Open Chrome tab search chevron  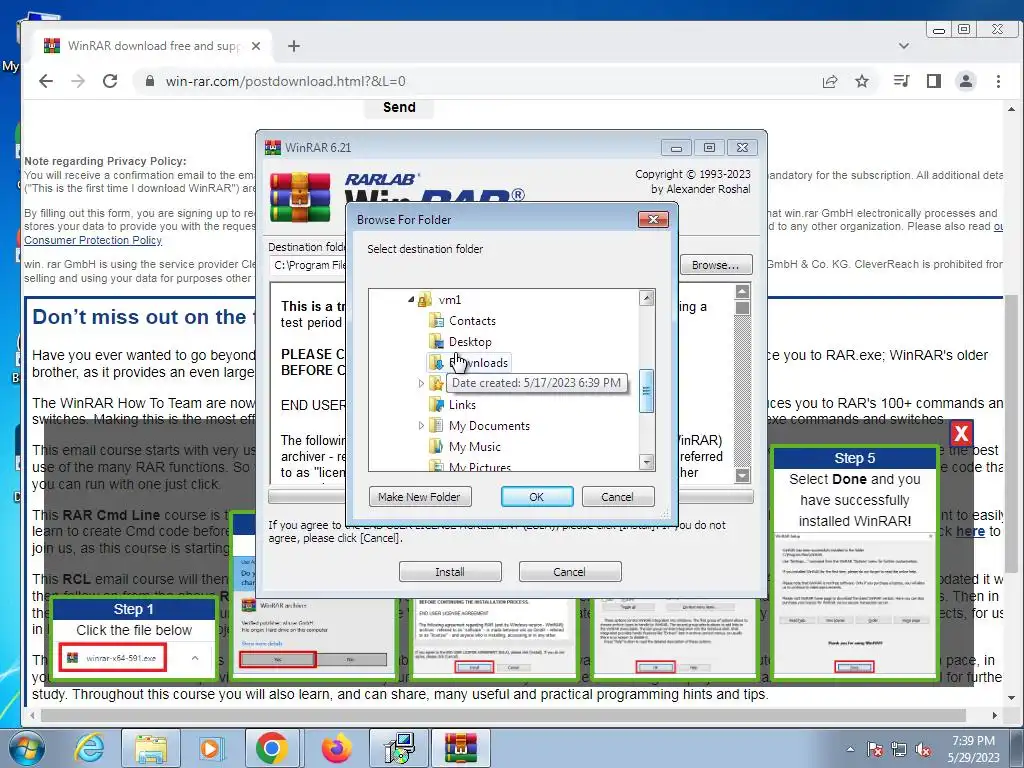[x=904, y=46]
